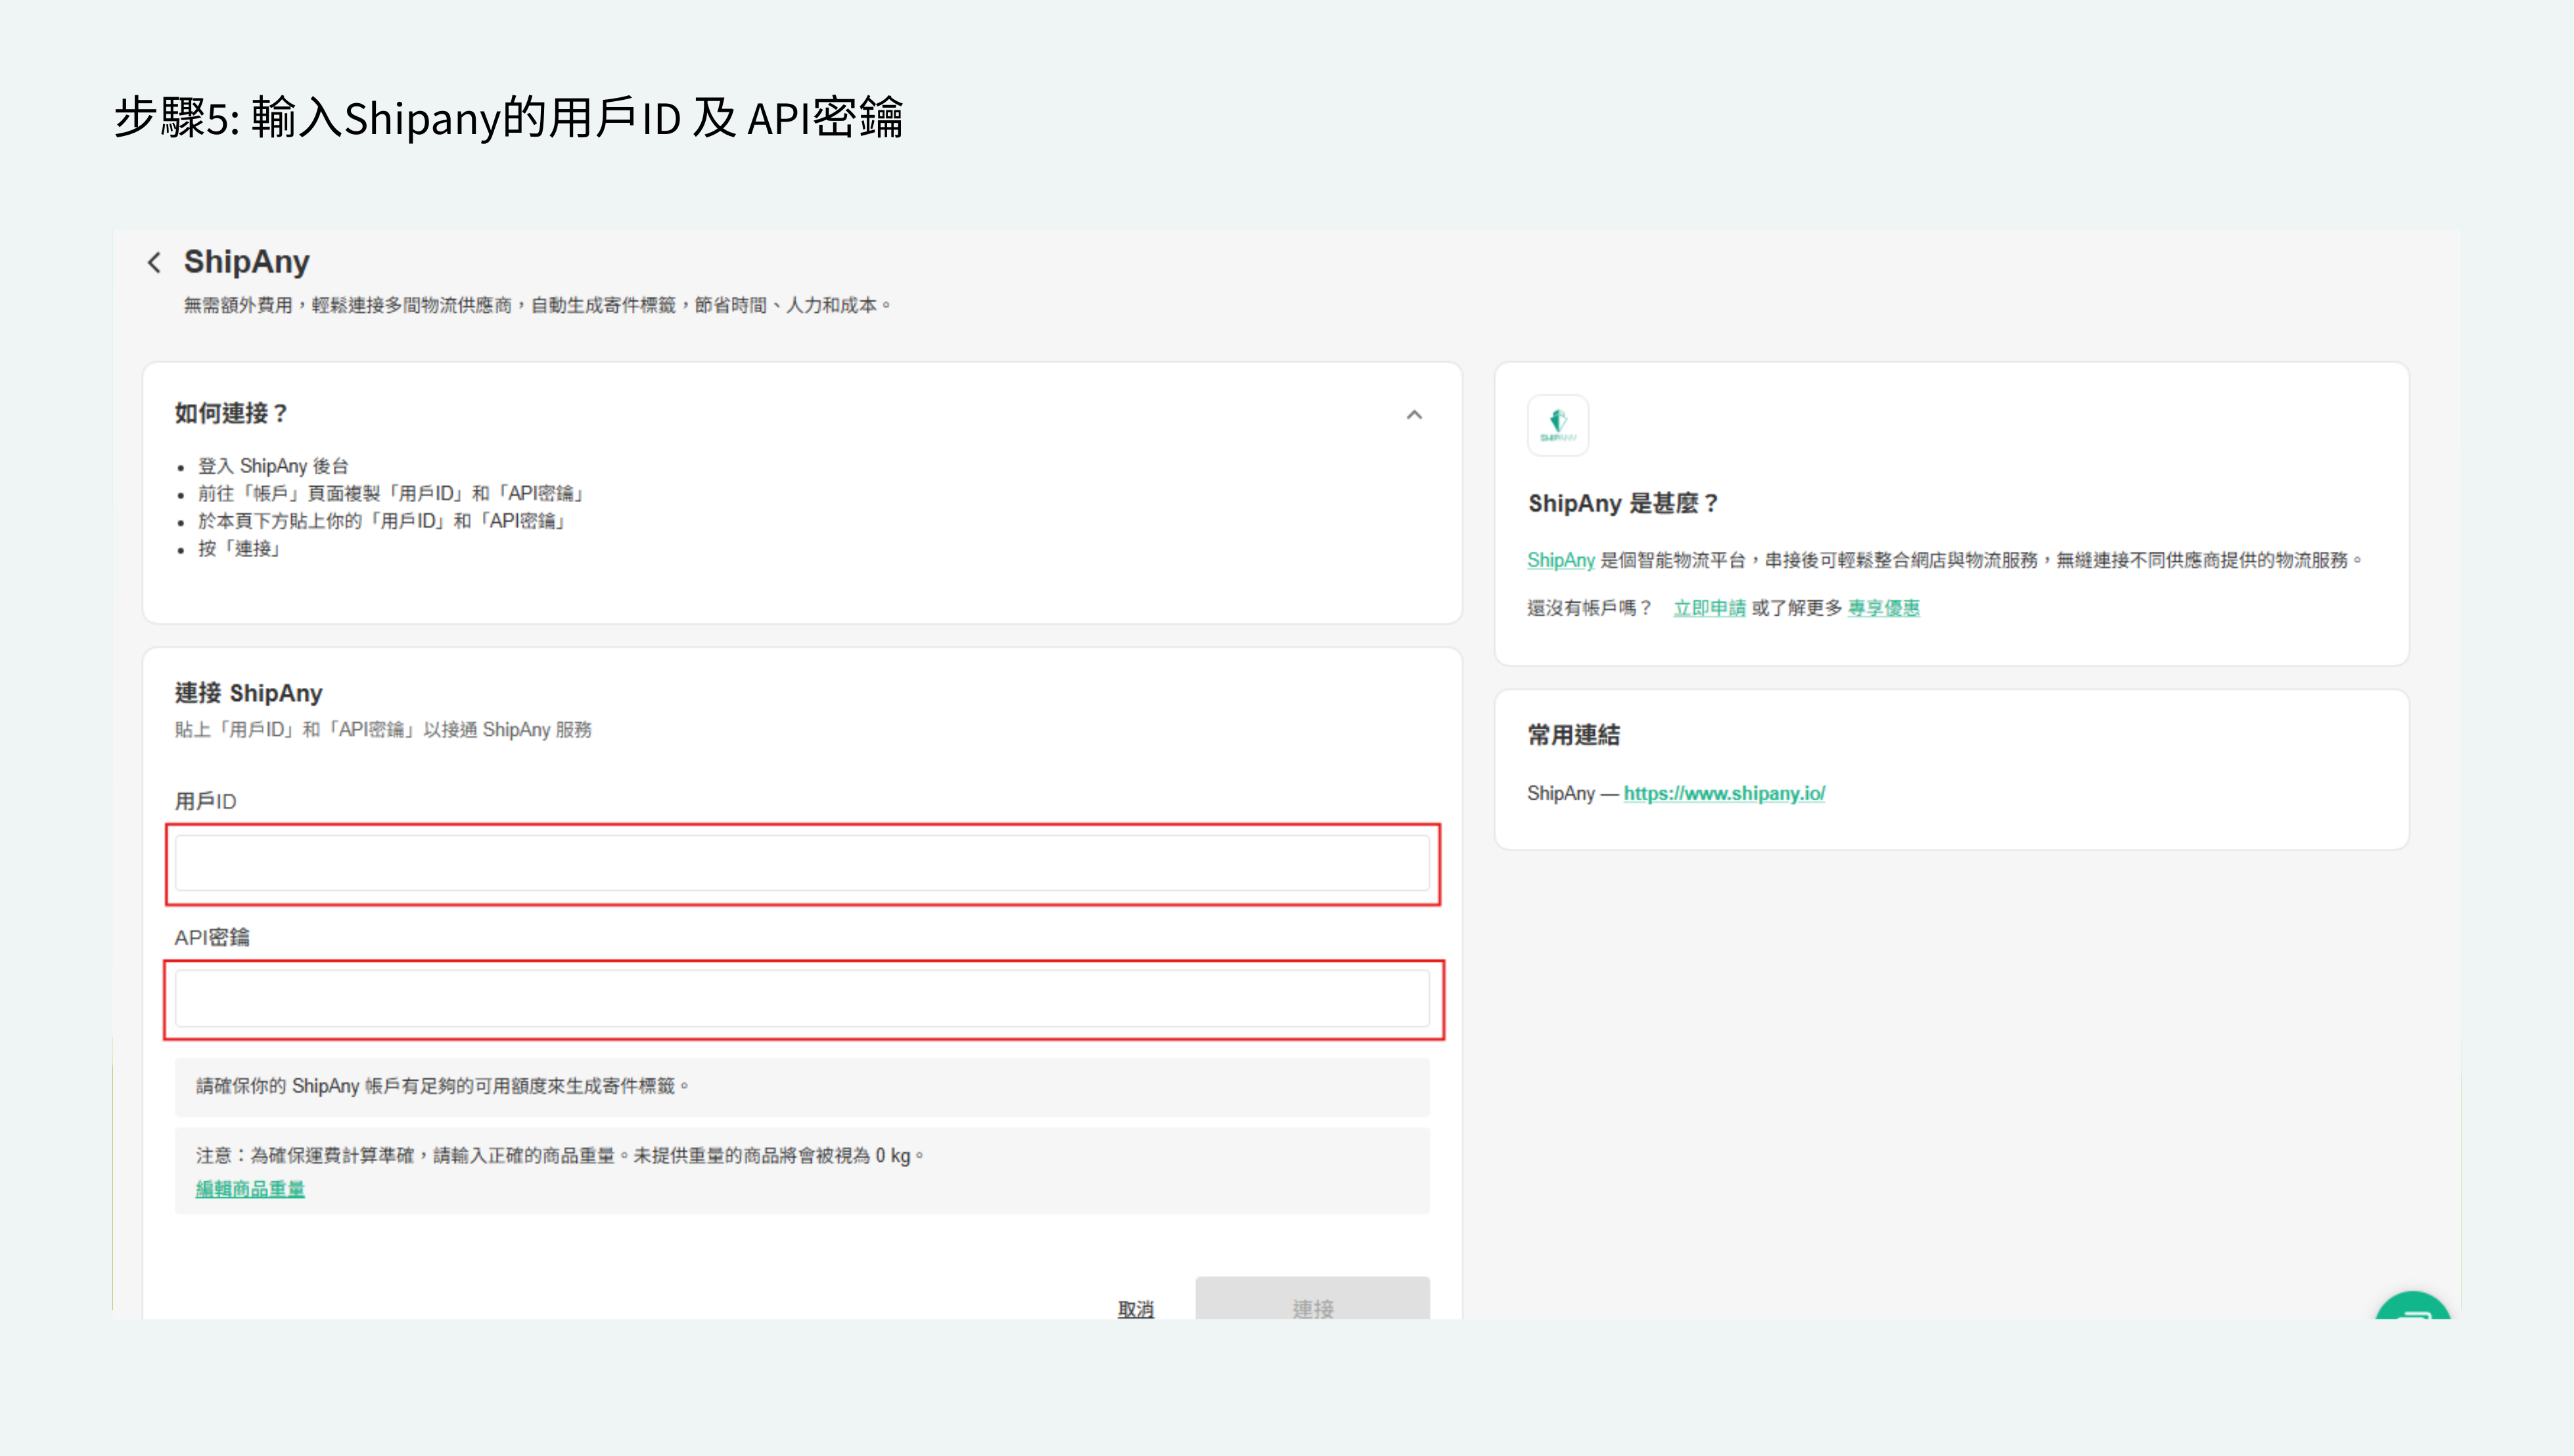Collapse the 如何連接 section chevron
Screen dimensions: 2574x1456
coord(1413,415)
